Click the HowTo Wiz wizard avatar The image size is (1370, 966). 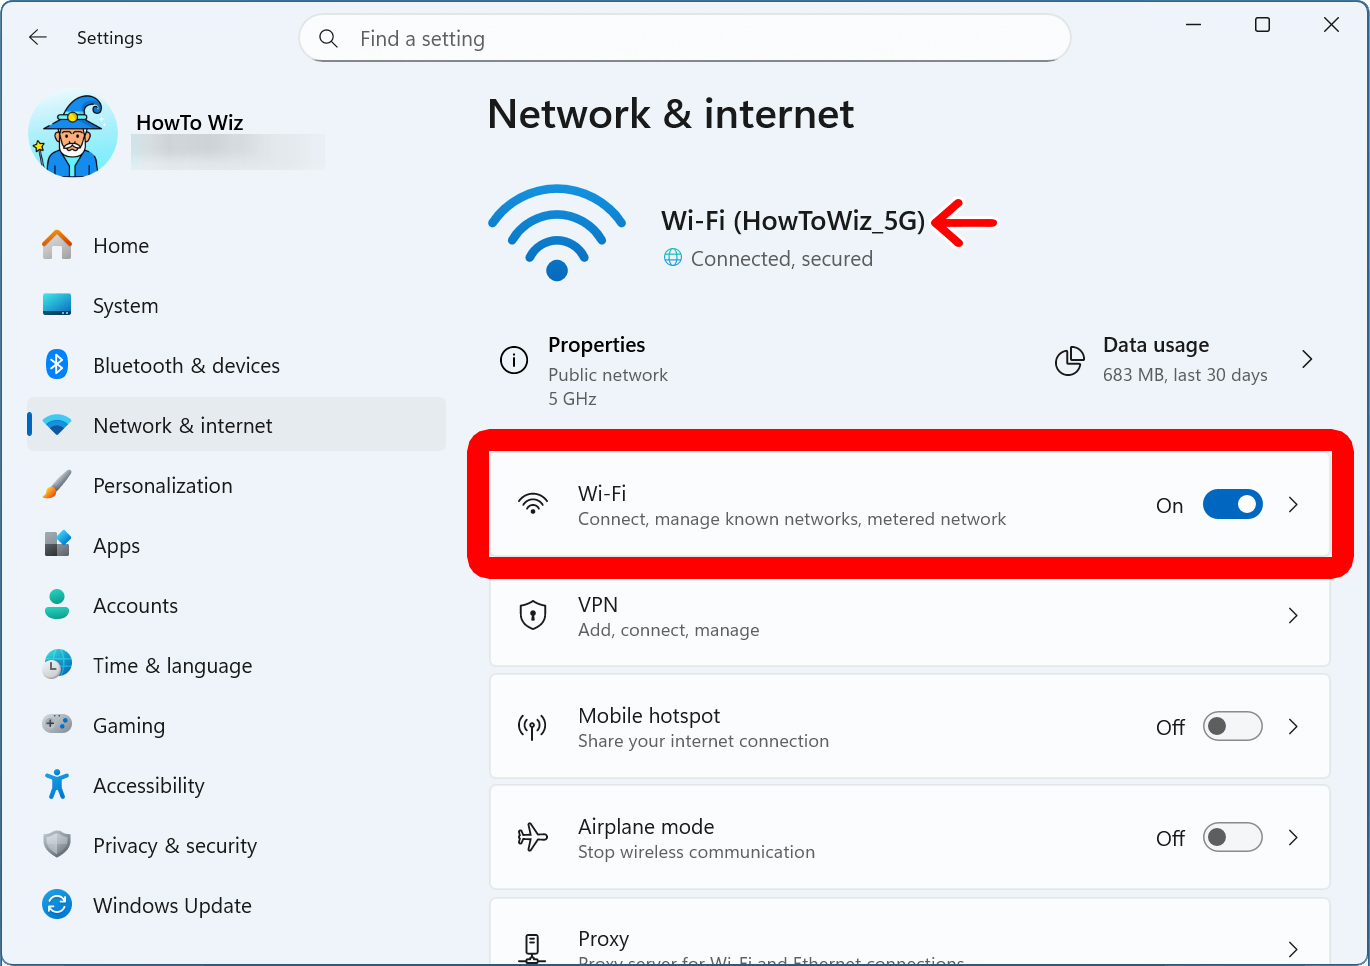[x=73, y=135]
